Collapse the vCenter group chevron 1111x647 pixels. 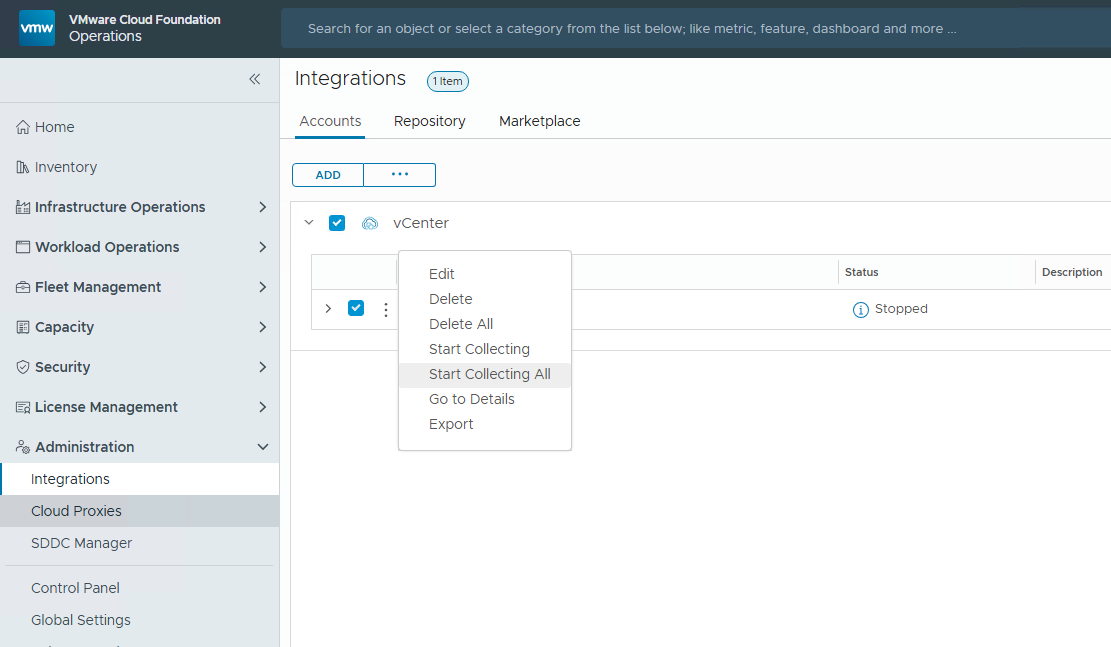pyautogui.click(x=309, y=223)
